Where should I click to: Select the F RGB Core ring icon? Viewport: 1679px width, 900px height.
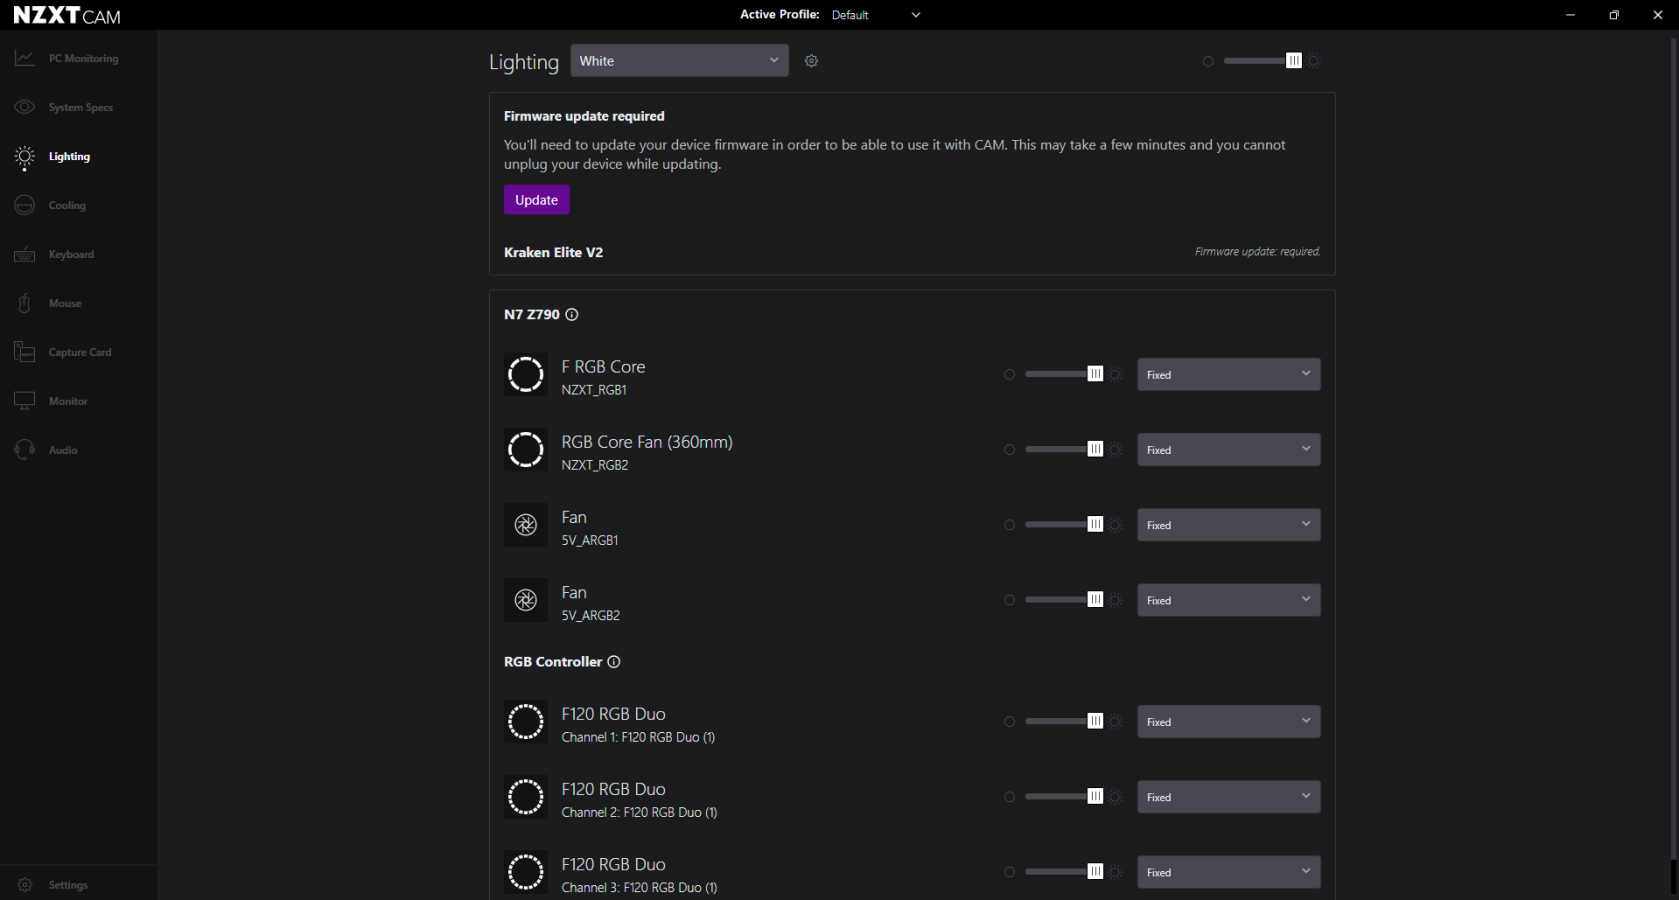[x=526, y=375]
